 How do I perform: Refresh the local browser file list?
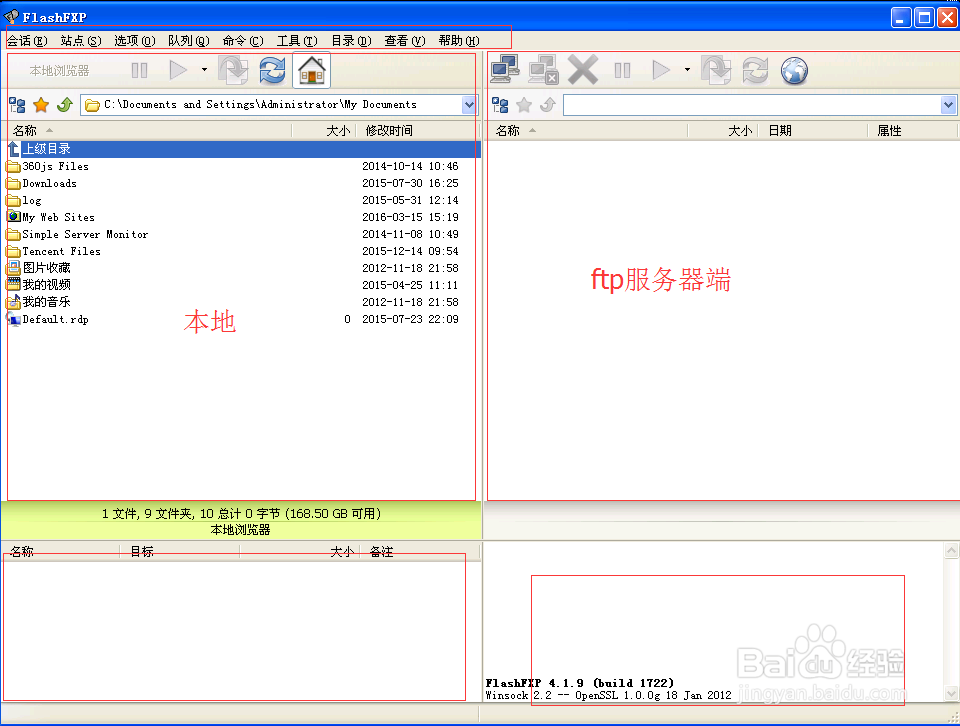272,70
